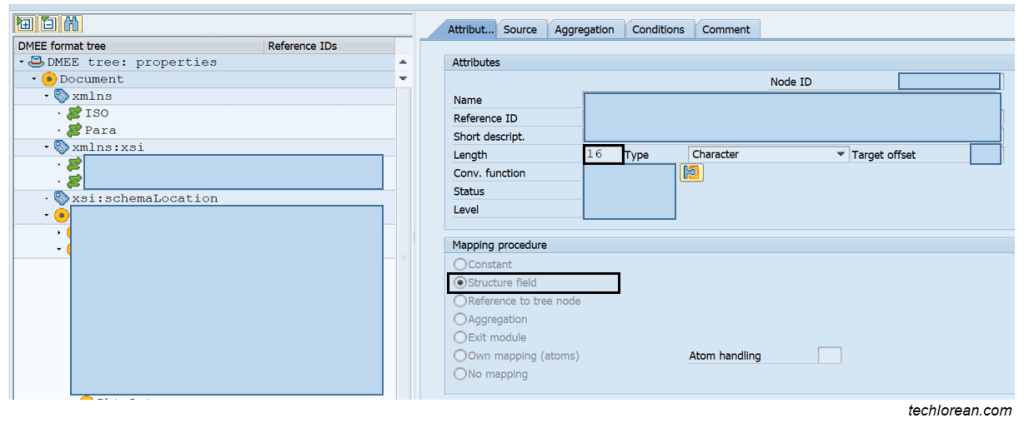This screenshot has height=423, width=1024.
Task: Click the tag icon beside xsi:schemaLocation
Action: pyautogui.click(x=62, y=198)
